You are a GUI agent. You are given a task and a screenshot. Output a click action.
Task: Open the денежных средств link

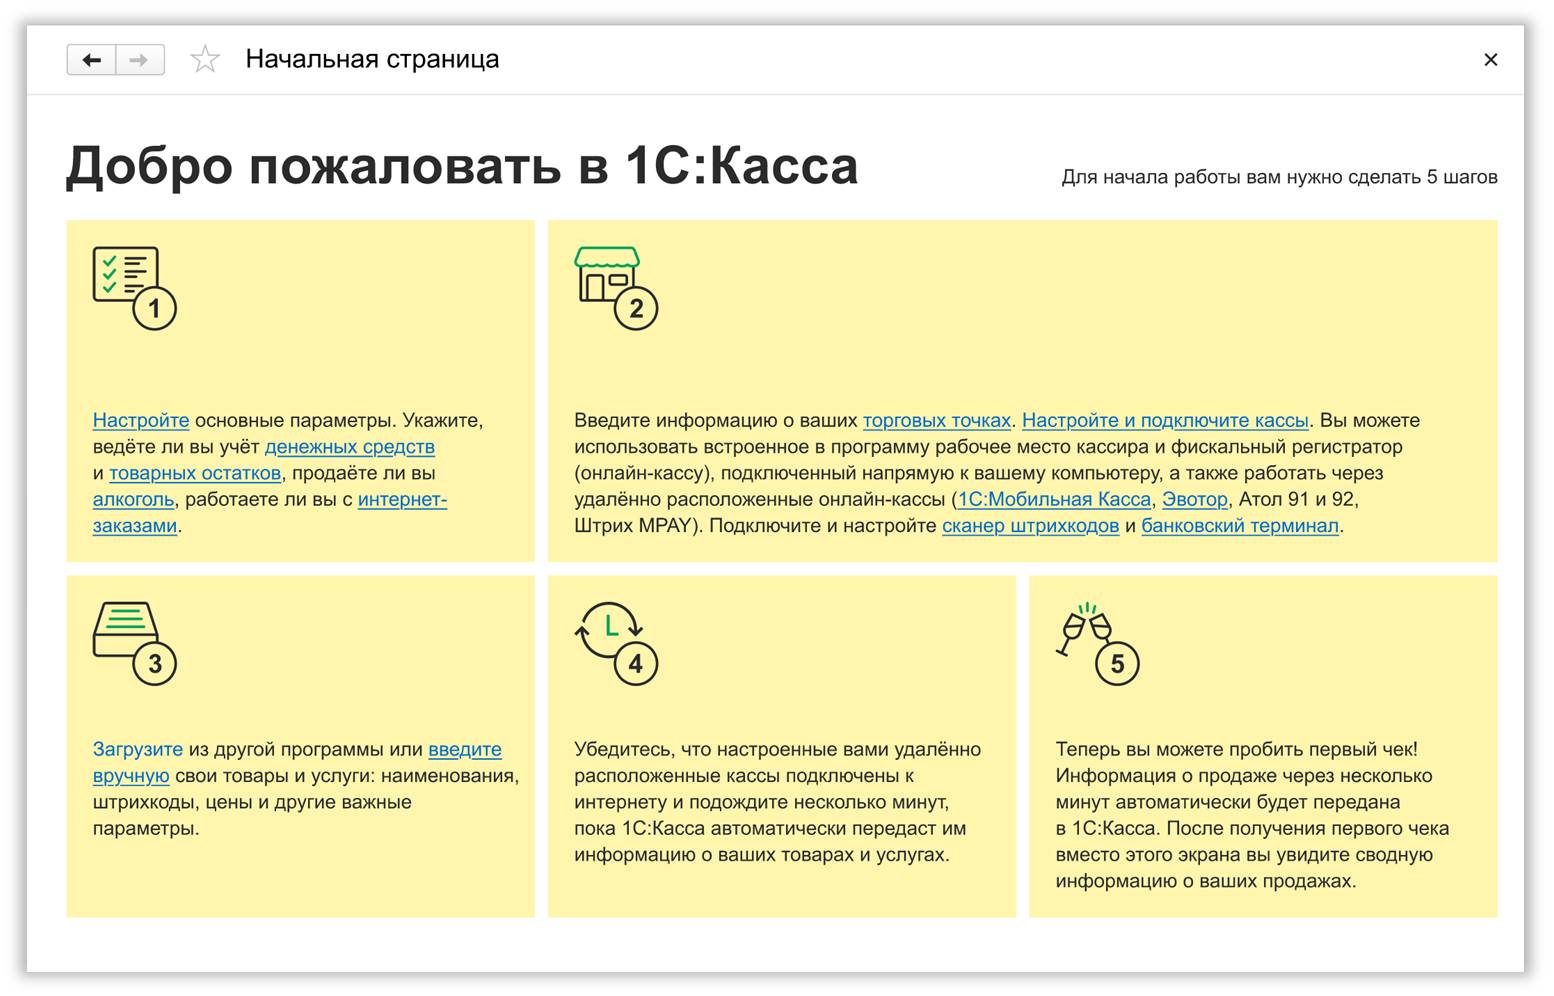pyautogui.click(x=349, y=446)
